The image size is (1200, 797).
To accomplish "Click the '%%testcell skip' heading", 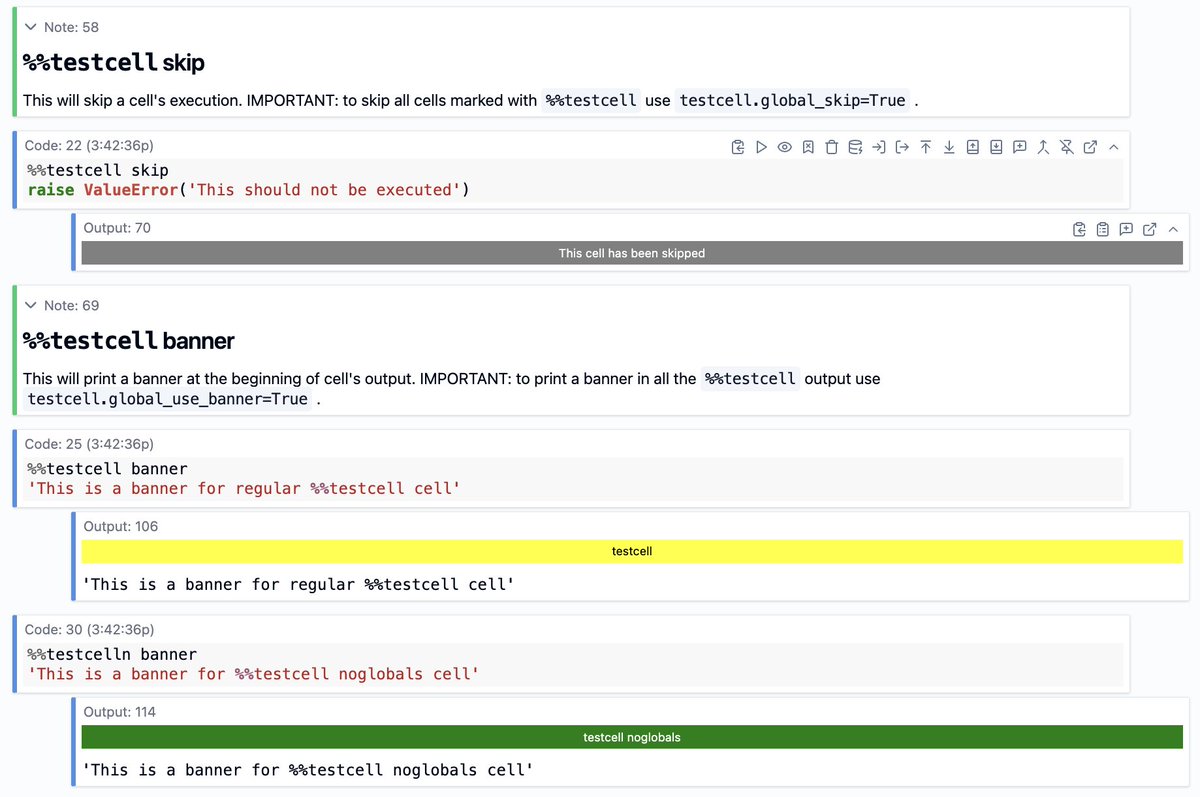I will pyautogui.click(x=114, y=62).
